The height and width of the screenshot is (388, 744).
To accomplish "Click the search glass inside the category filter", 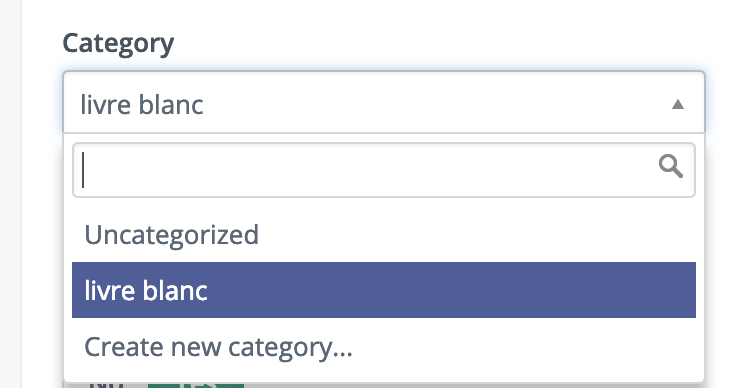I will pos(670,166).
